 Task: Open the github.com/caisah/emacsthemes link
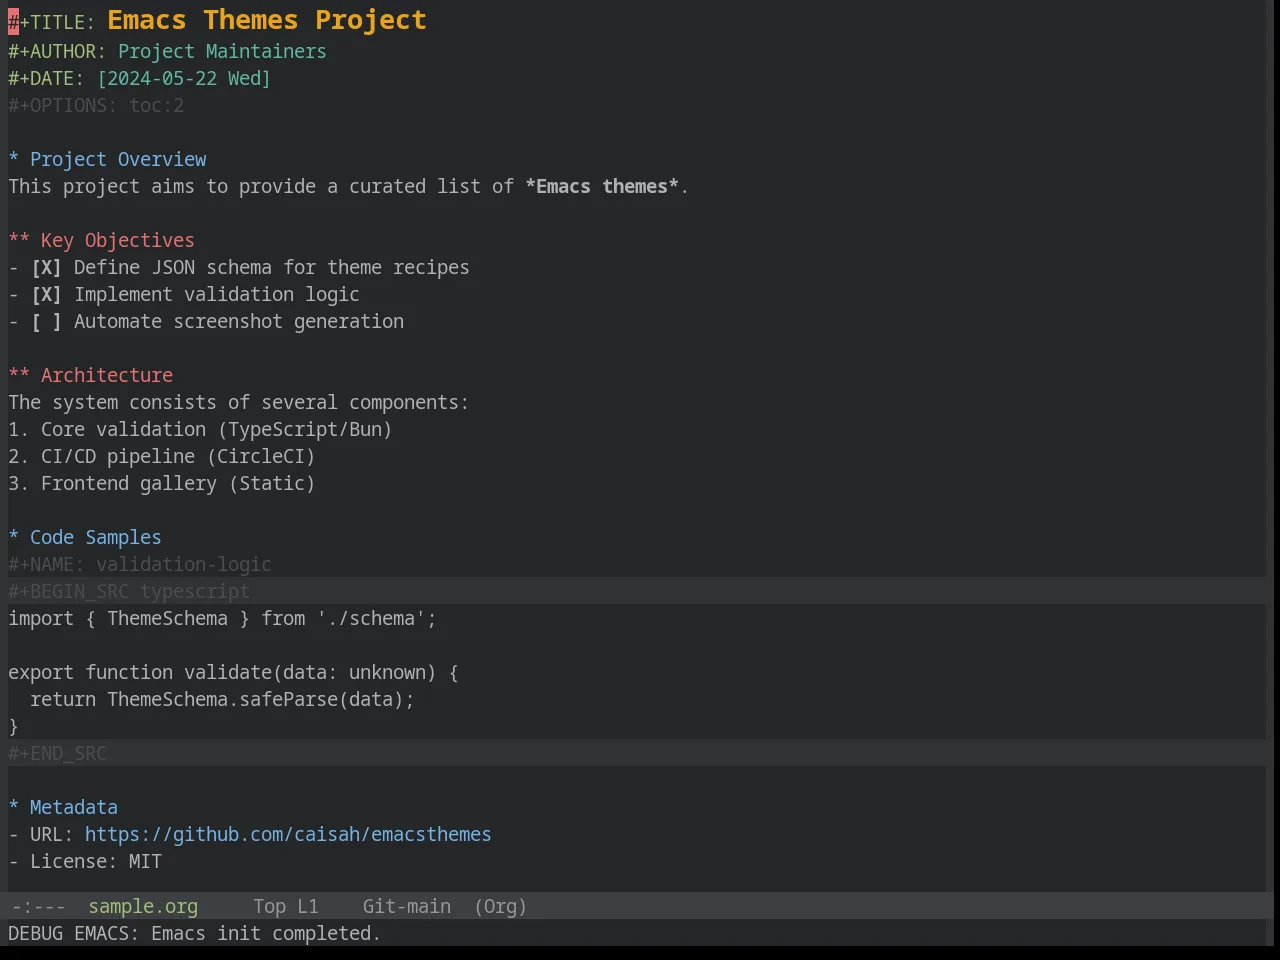(x=288, y=834)
